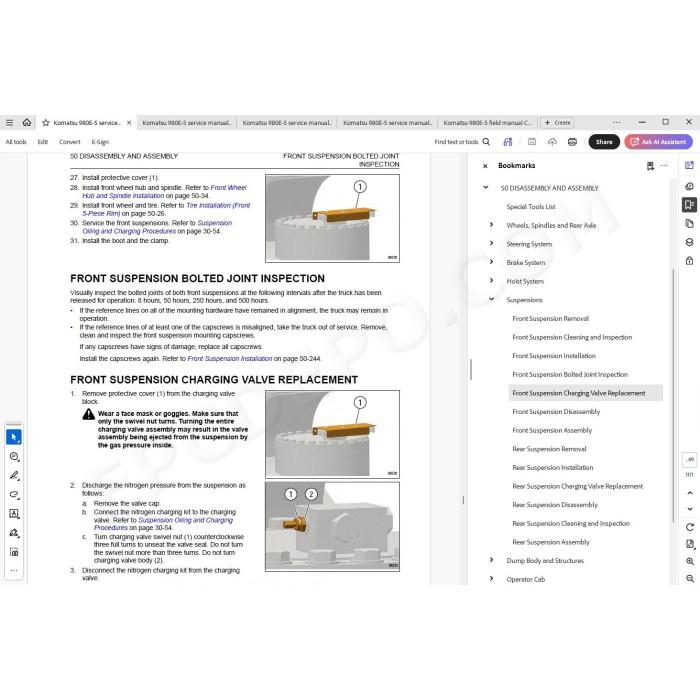Open the window more options ellipsis
The width and height of the screenshot is (700, 700).
click(617, 122)
